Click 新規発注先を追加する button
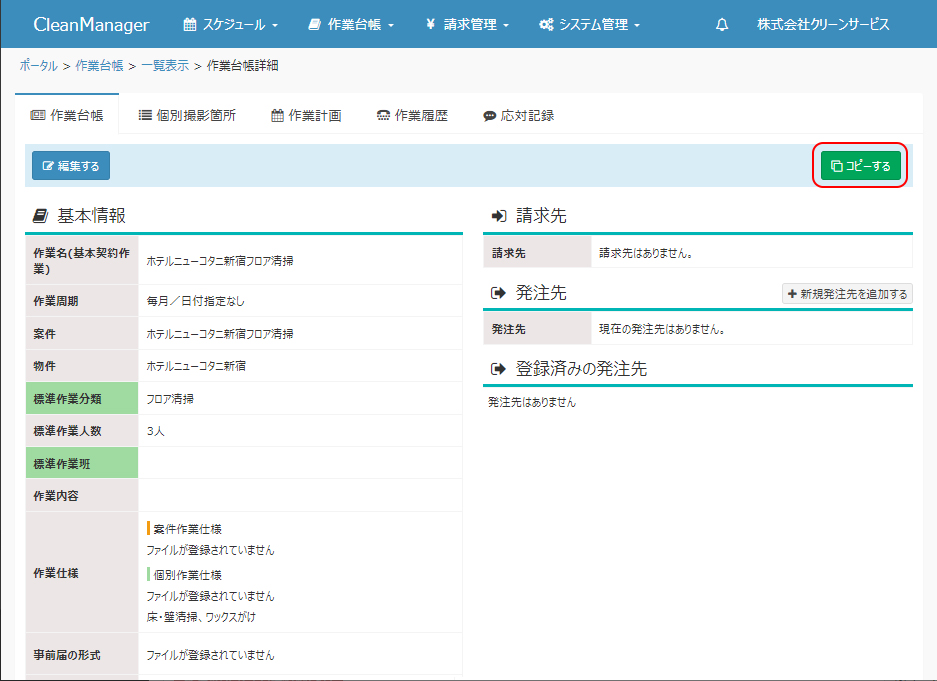The width and height of the screenshot is (937, 681). (847, 294)
